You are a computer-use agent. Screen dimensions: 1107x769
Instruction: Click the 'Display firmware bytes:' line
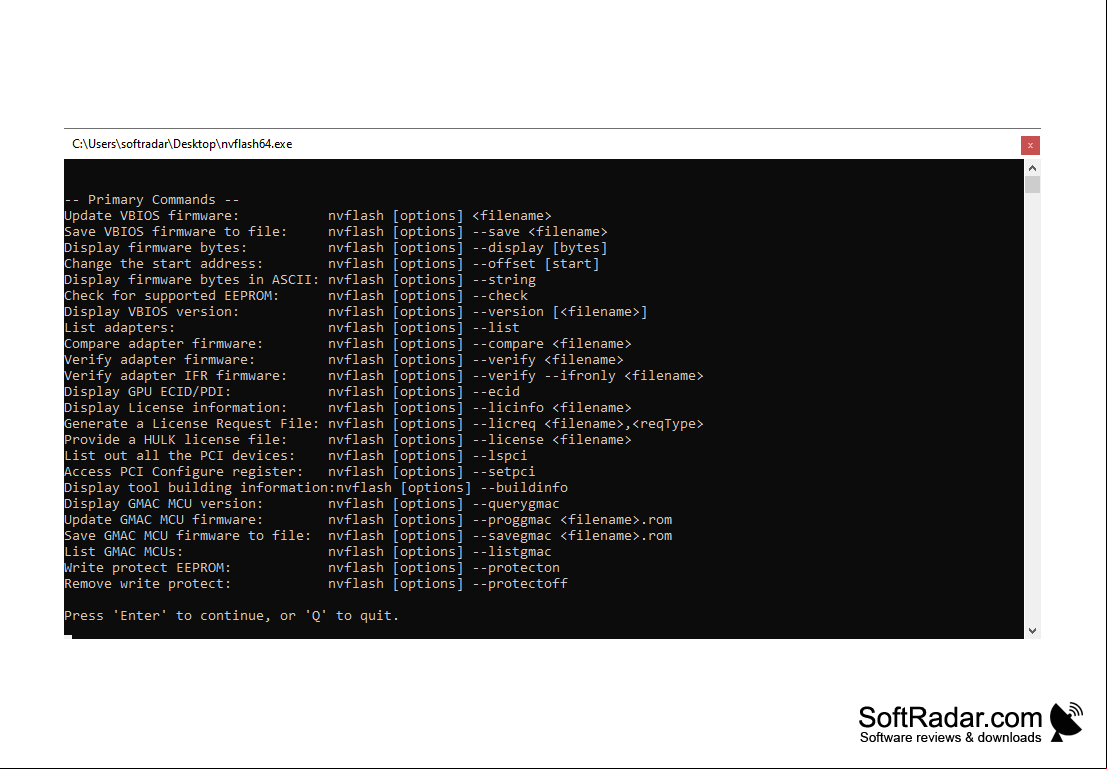click(x=336, y=248)
